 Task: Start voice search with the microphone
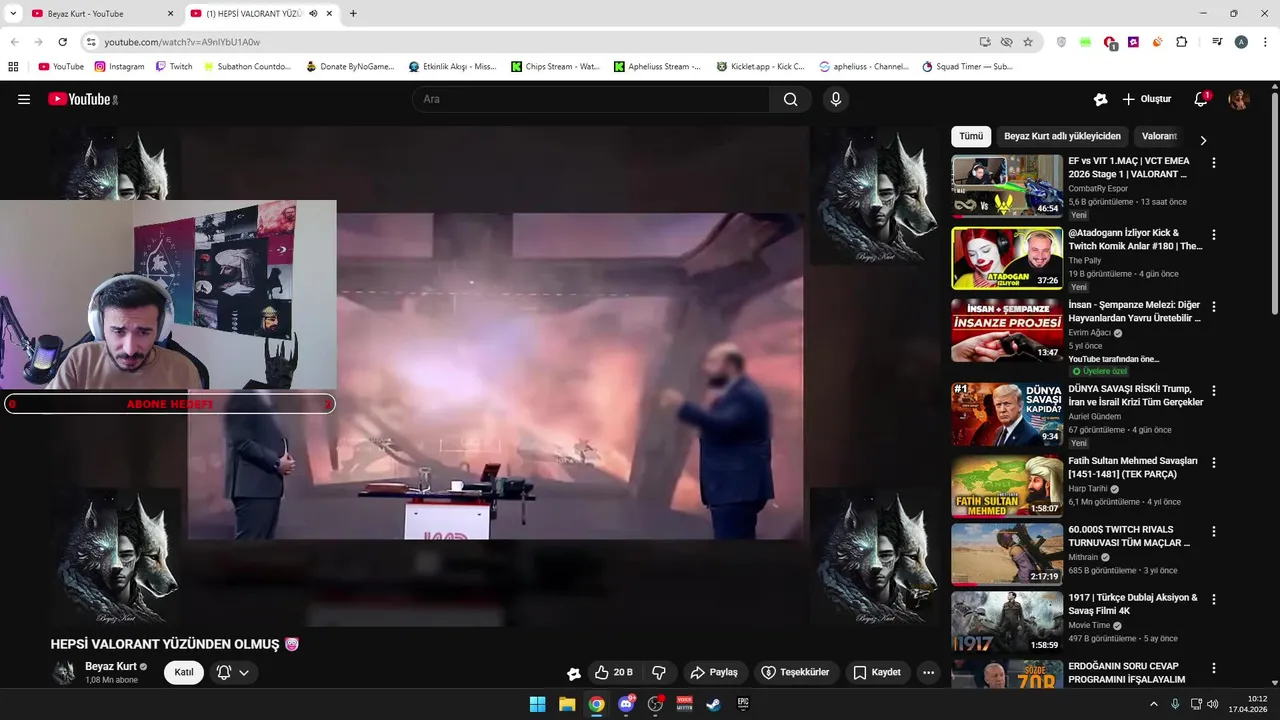(836, 99)
